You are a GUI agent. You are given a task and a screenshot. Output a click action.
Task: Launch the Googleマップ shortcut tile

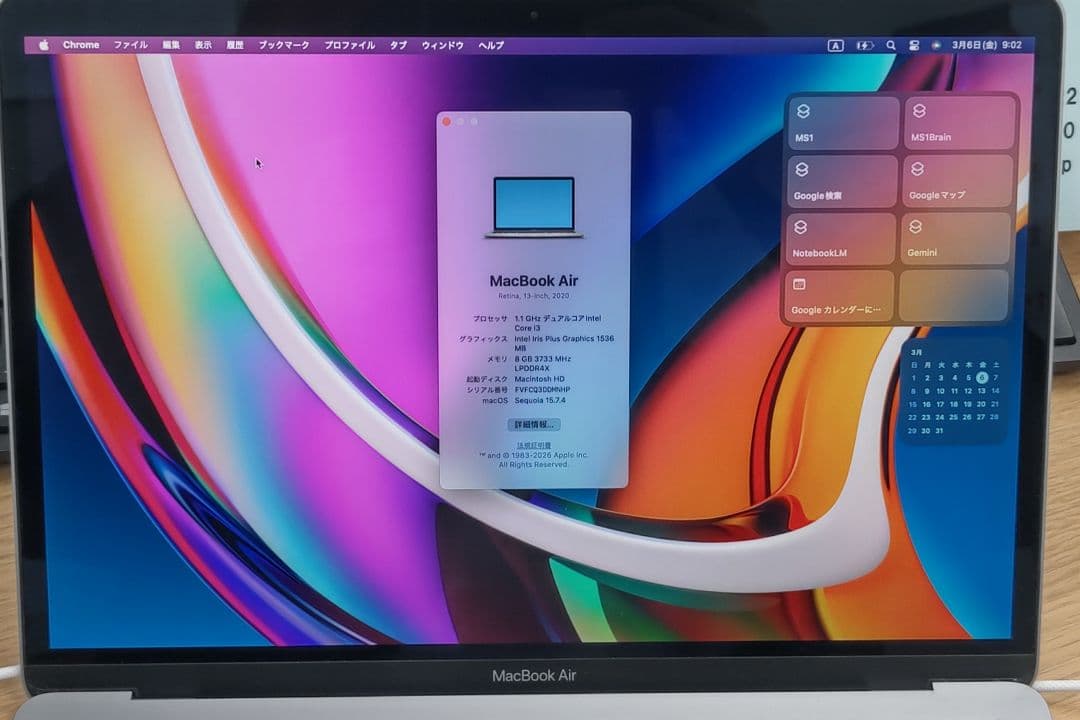(959, 181)
